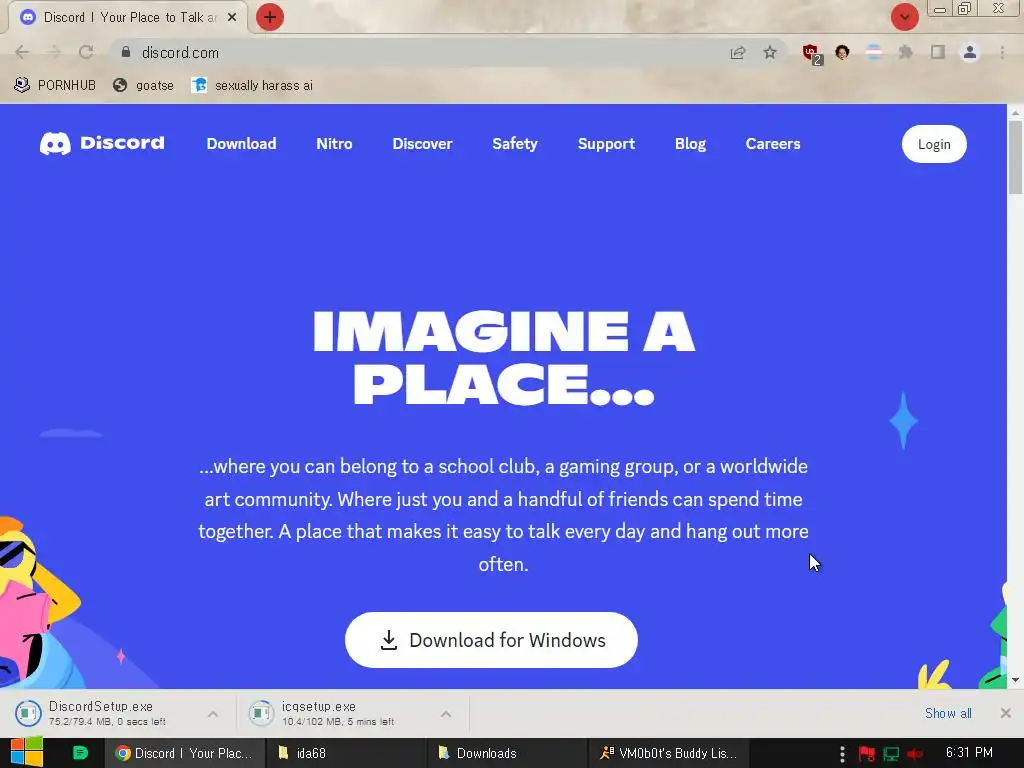1024x768 pixels.
Task: Toggle the browser side panel
Action: [x=938, y=52]
